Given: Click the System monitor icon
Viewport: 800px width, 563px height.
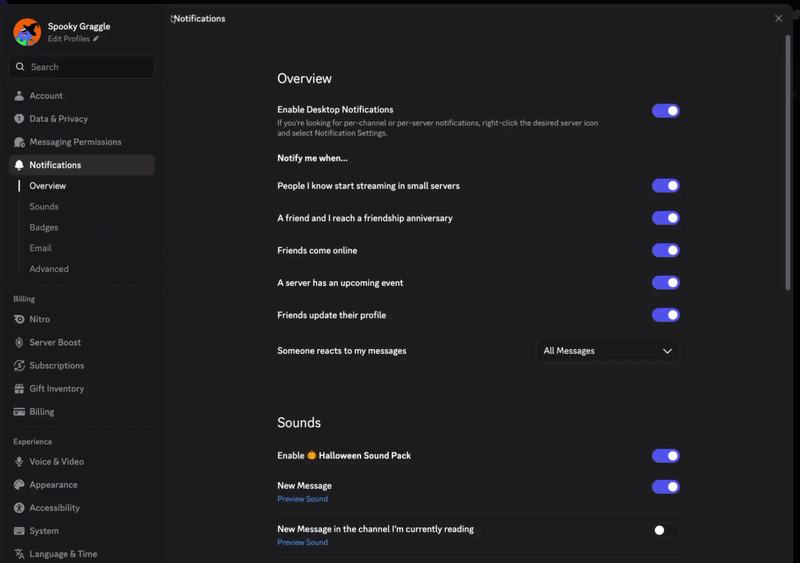Looking at the screenshot, I should click(x=19, y=531).
